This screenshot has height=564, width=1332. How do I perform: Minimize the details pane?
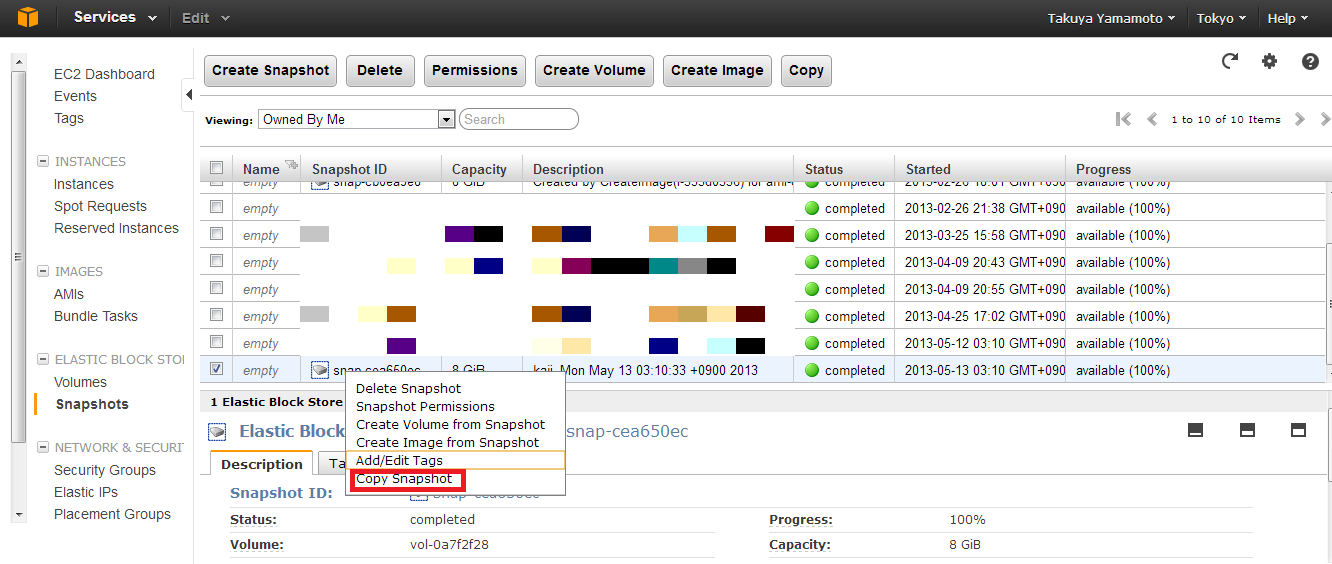pos(1195,430)
